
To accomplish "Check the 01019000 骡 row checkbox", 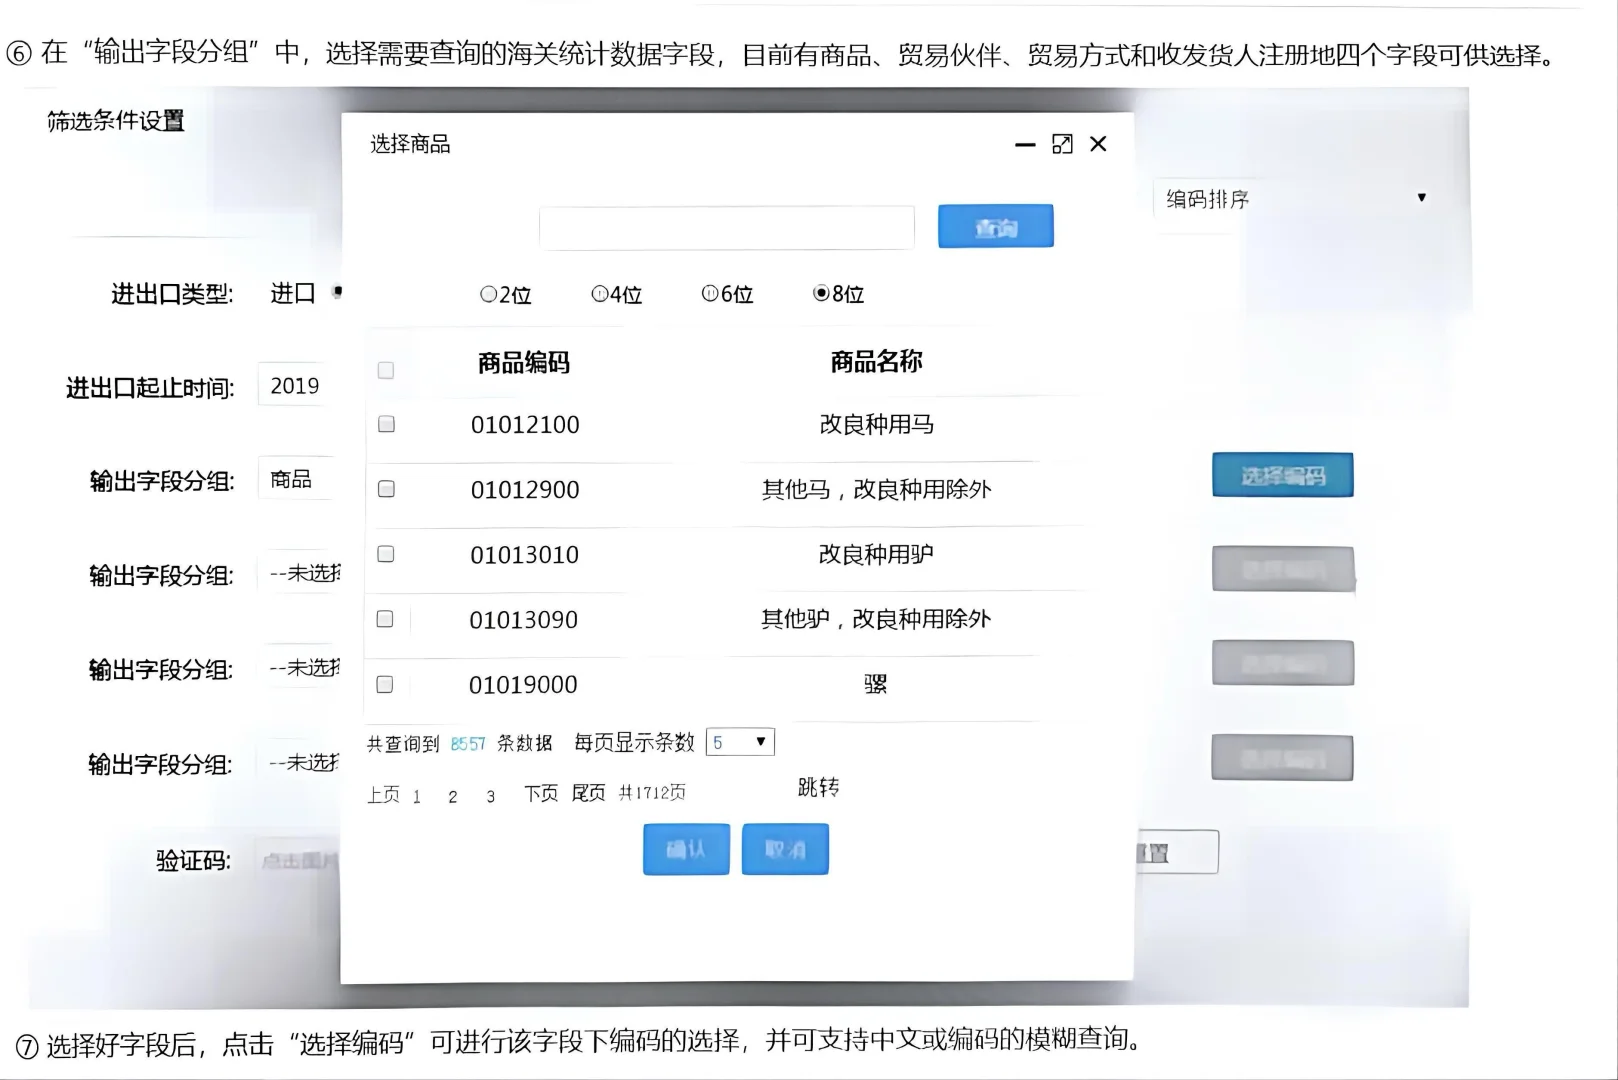I will tap(385, 684).
